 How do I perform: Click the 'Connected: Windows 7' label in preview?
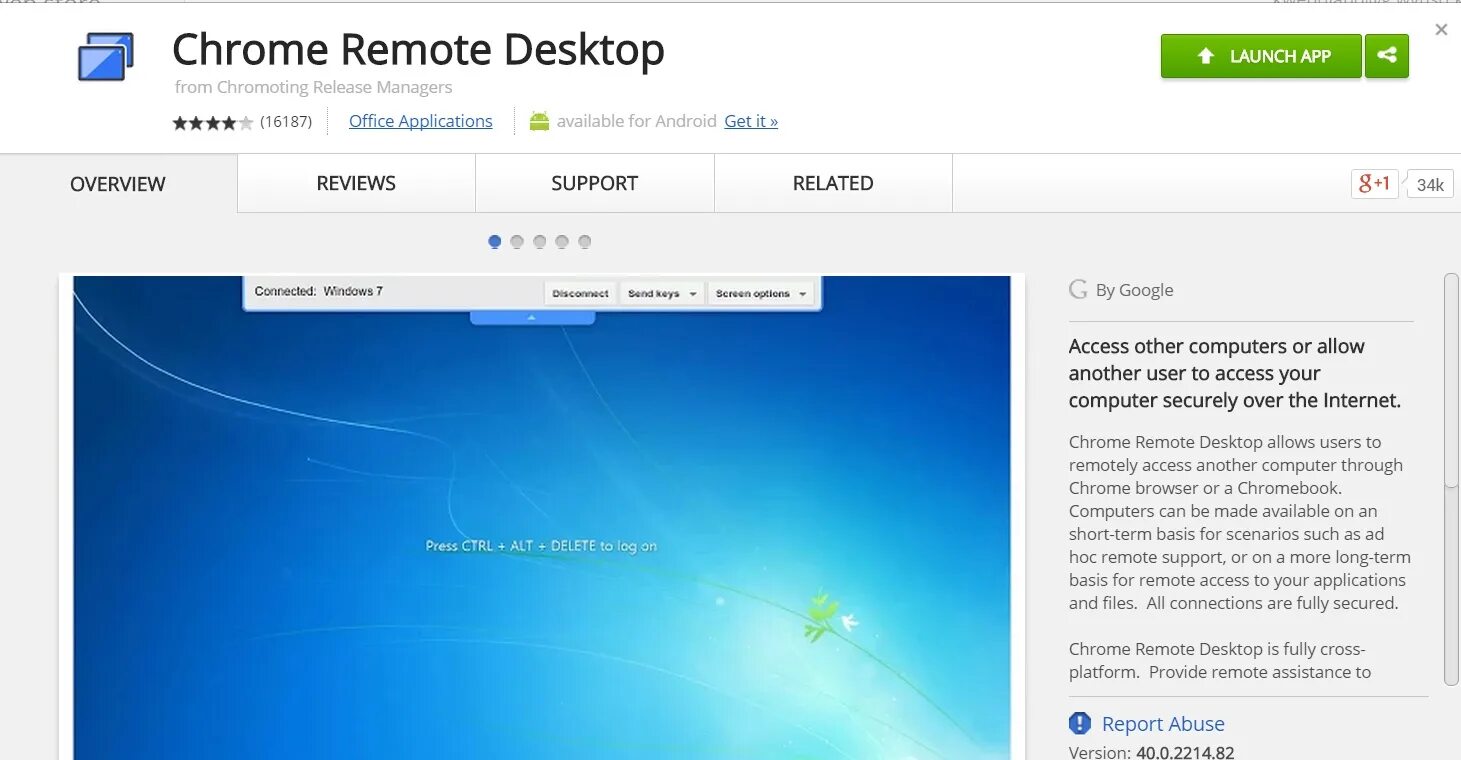point(318,291)
